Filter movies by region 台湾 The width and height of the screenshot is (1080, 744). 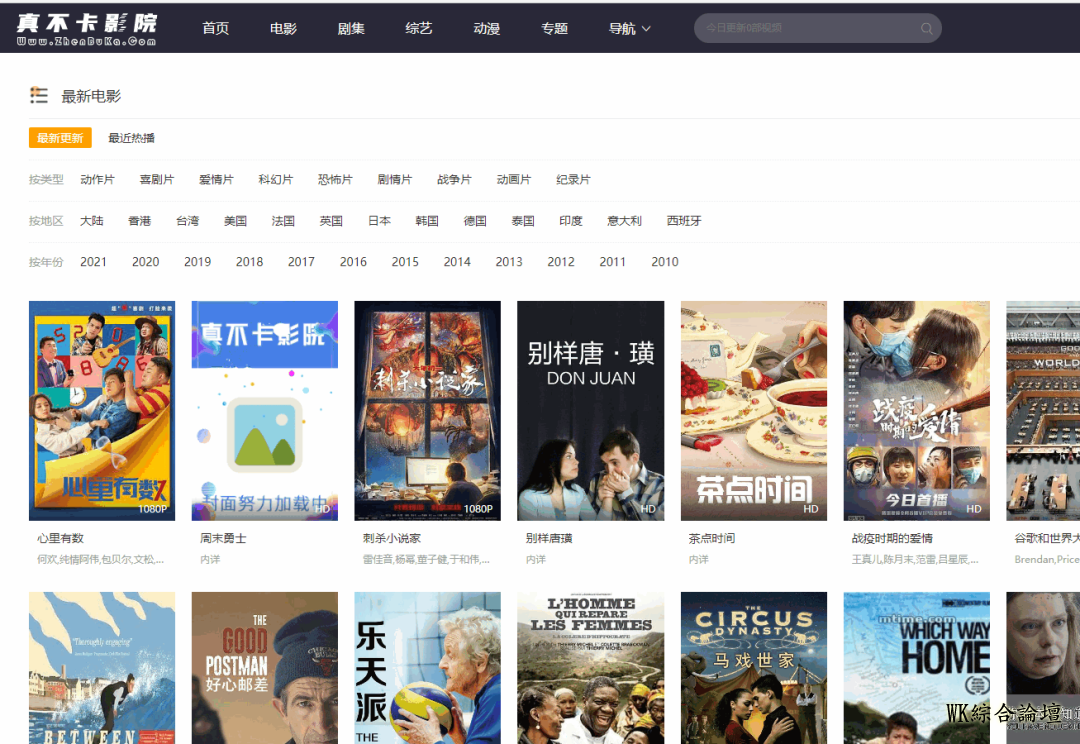187,220
